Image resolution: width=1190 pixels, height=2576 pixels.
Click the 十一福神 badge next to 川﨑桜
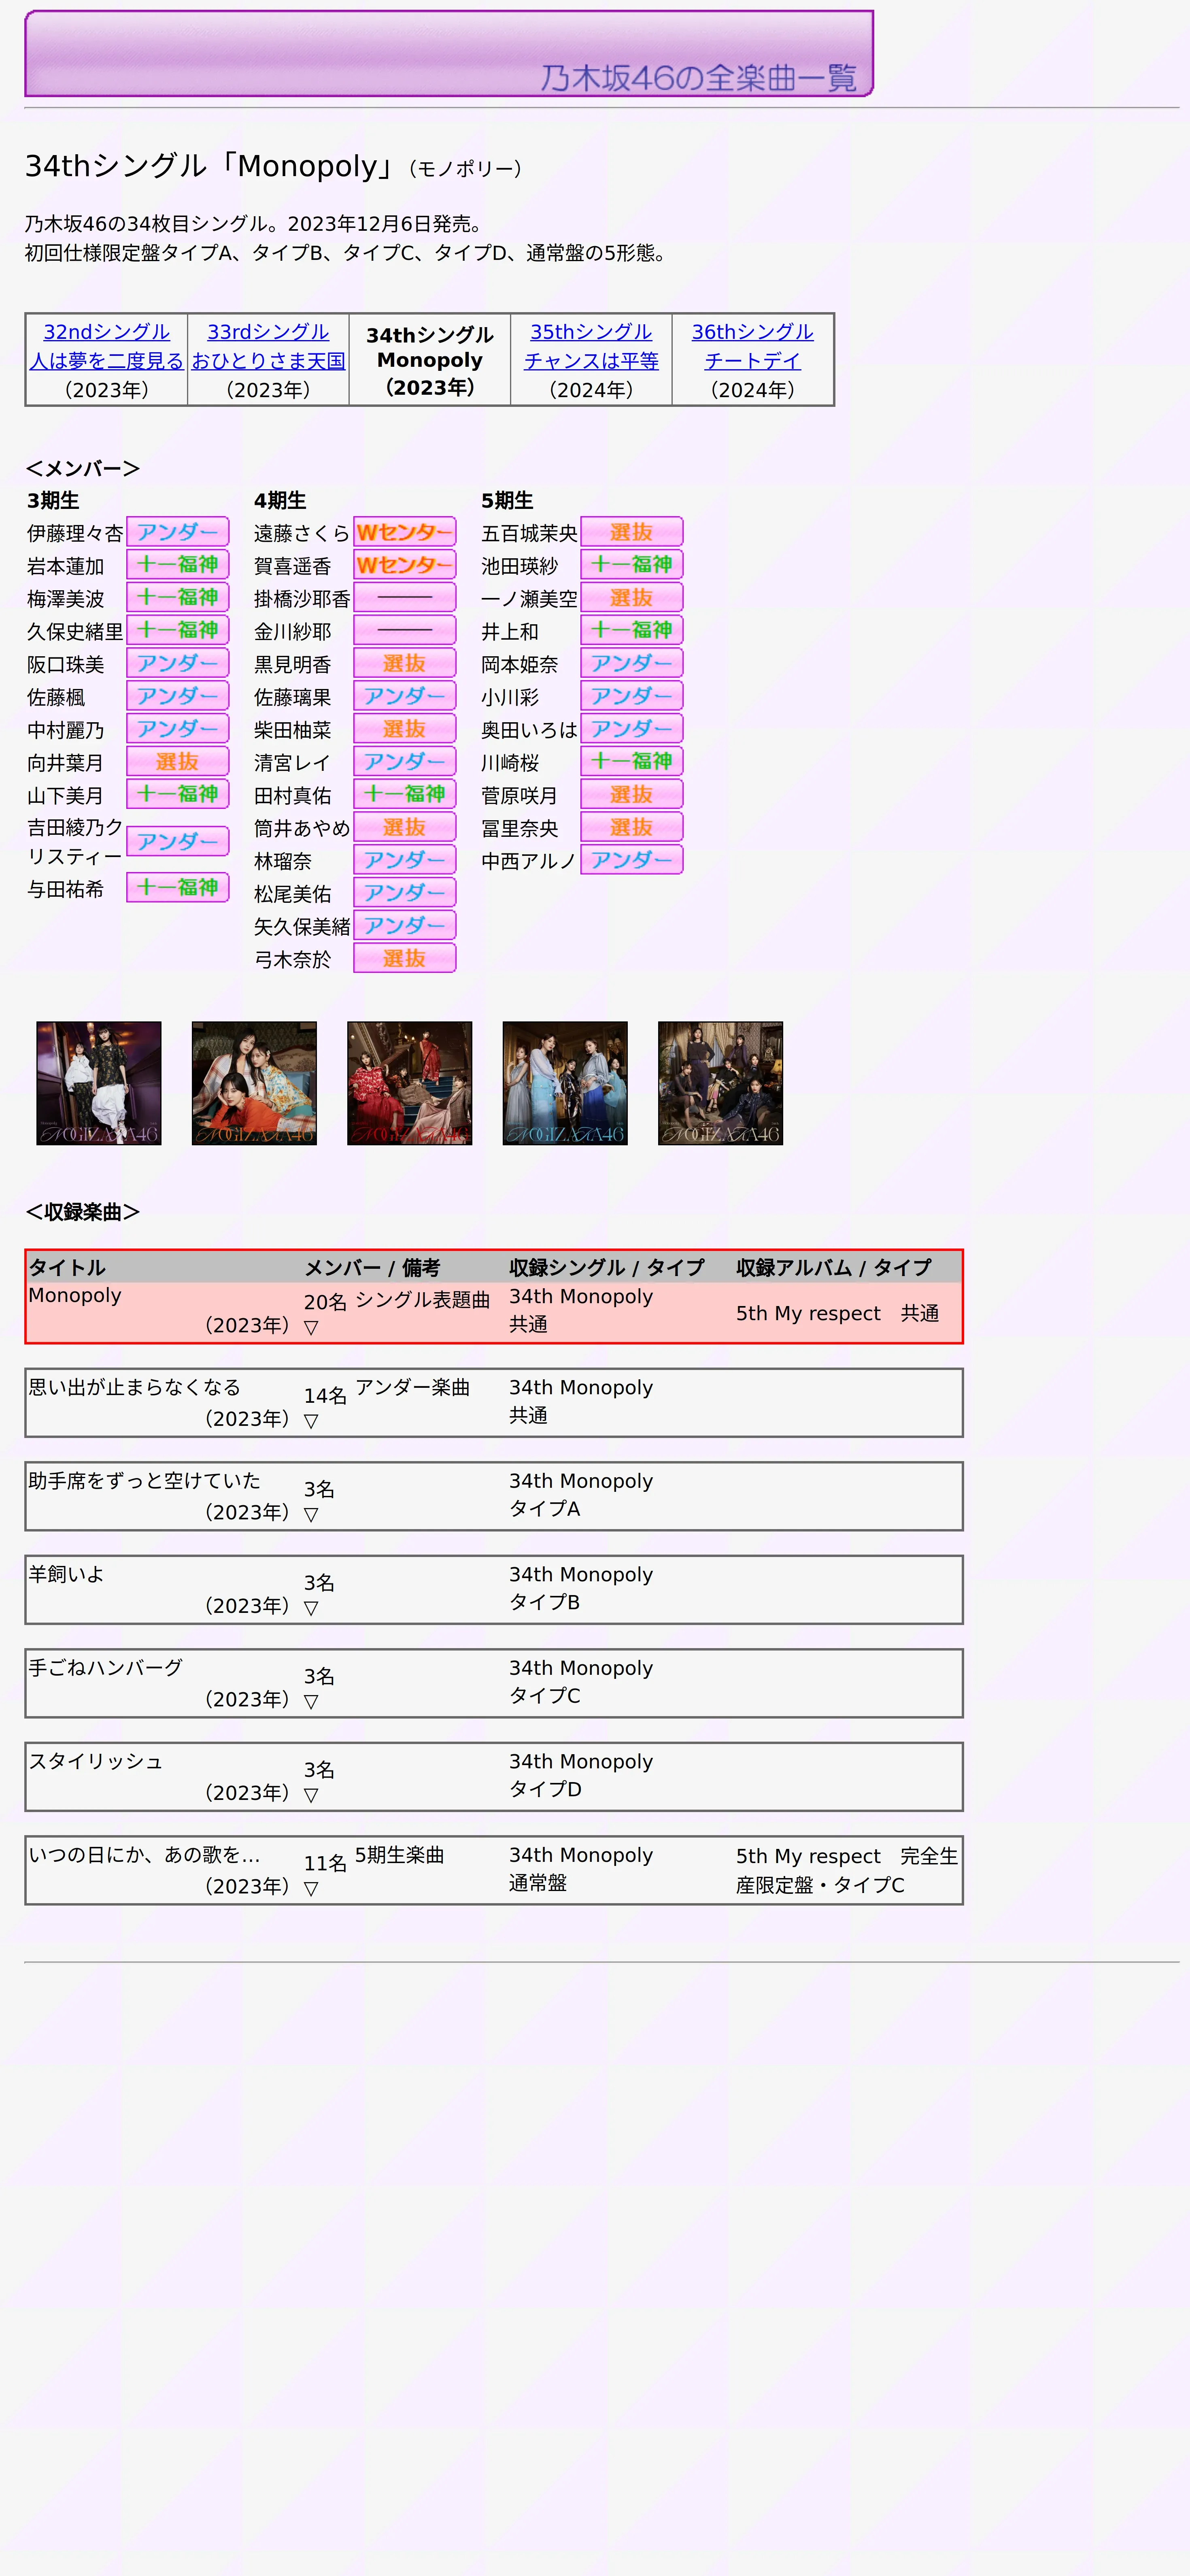pyautogui.click(x=631, y=762)
